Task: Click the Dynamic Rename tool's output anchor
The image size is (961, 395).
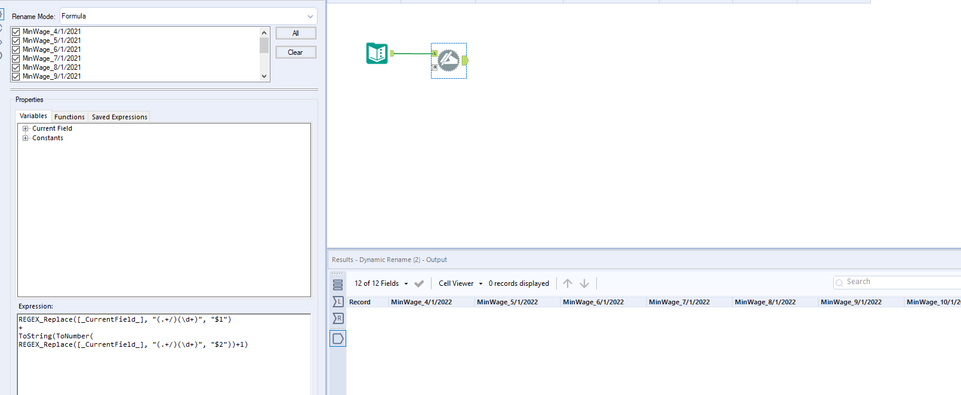Action: click(465, 60)
